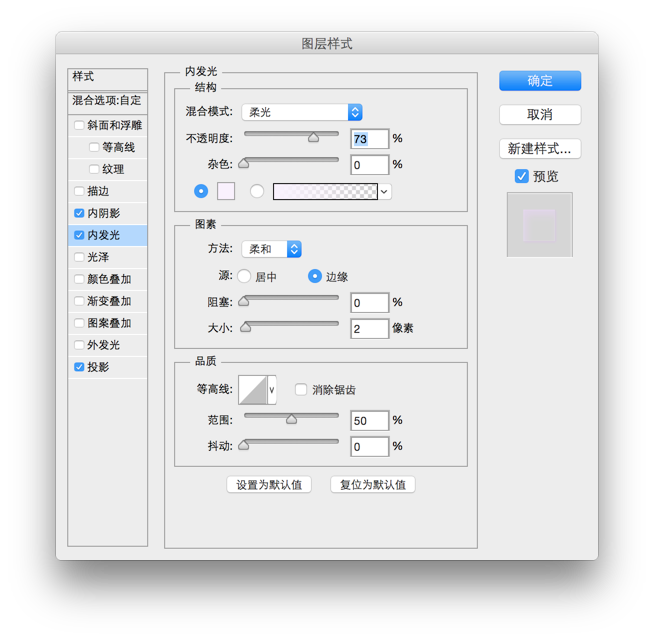Enable 消除锯齿 checkbox
This screenshot has width=654, height=640.
point(301,390)
